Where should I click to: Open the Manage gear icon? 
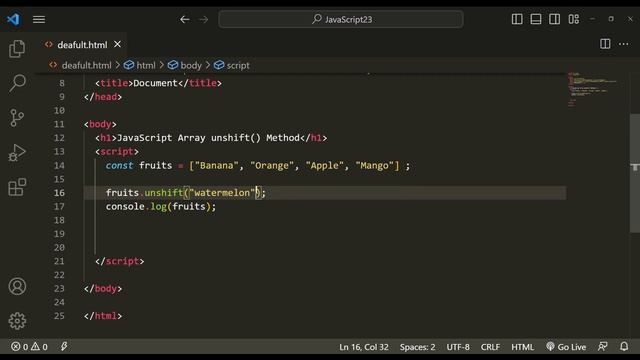(17, 321)
